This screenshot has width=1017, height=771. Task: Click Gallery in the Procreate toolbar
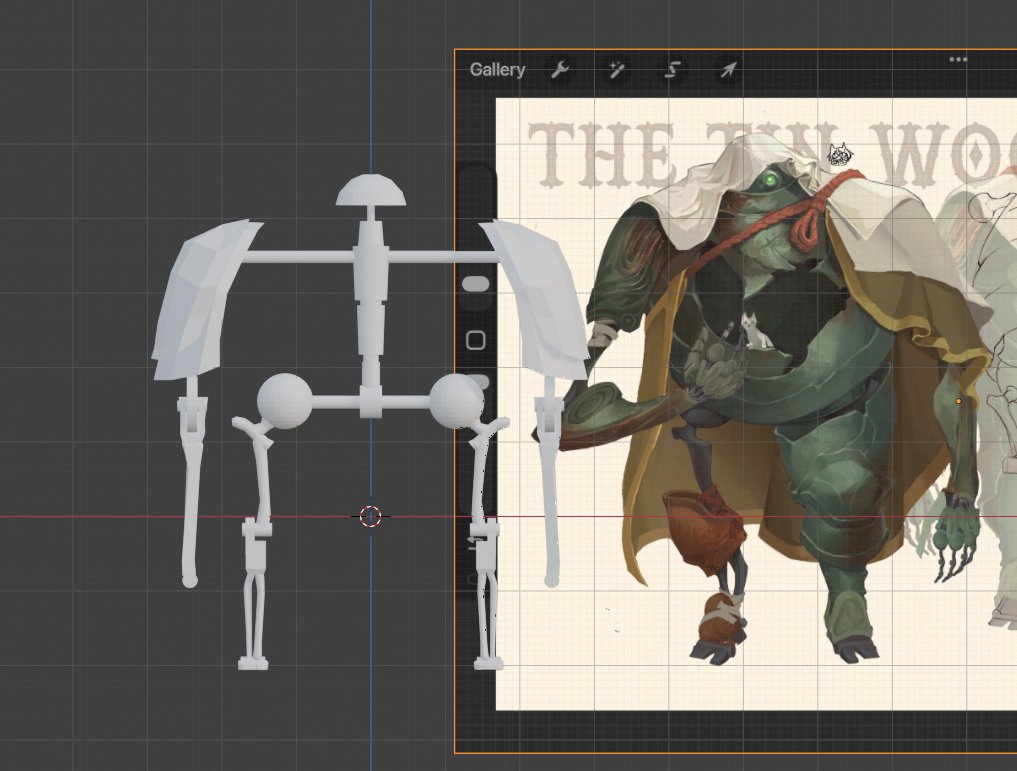pyautogui.click(x=497, y=69)
